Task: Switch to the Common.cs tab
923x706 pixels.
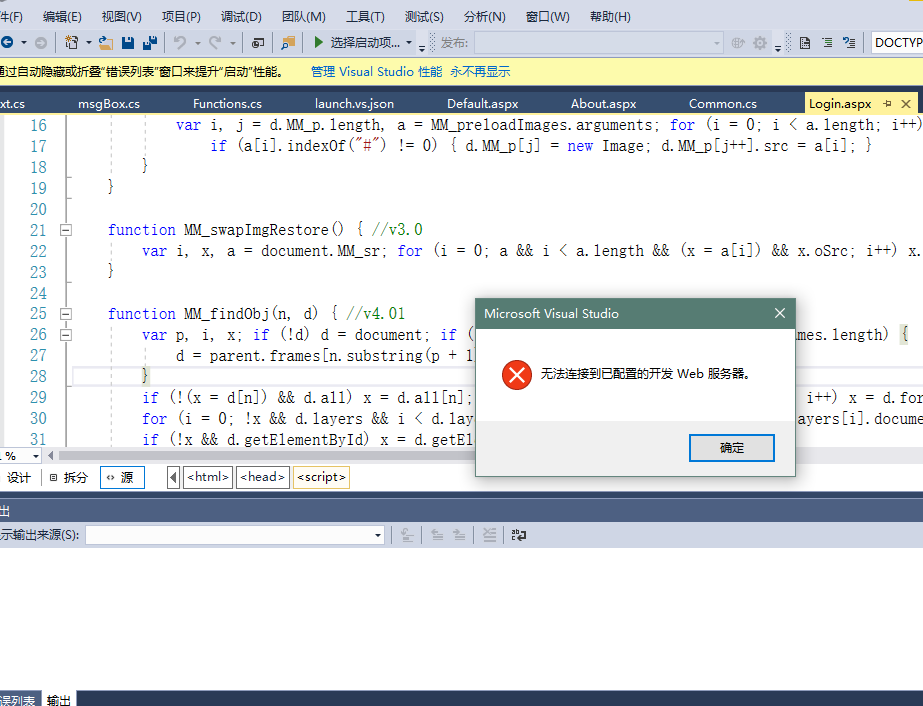Action: point(723,104)
